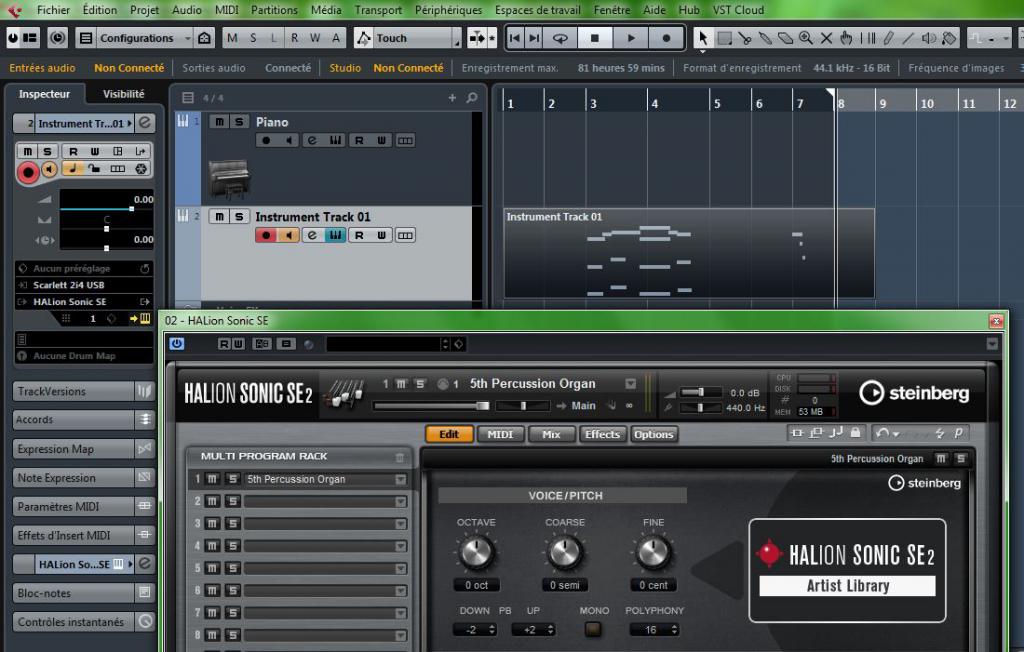
Task: Click the COARSE tuning knob
Action: (565, 552)
